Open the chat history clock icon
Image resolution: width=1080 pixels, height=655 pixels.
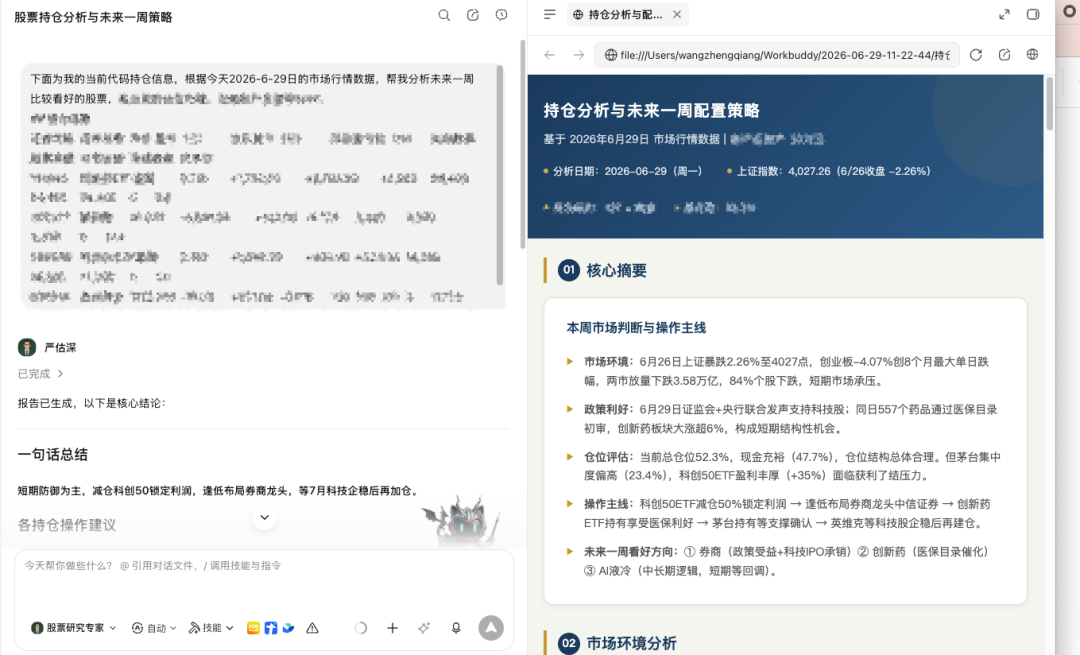point(501,15)
